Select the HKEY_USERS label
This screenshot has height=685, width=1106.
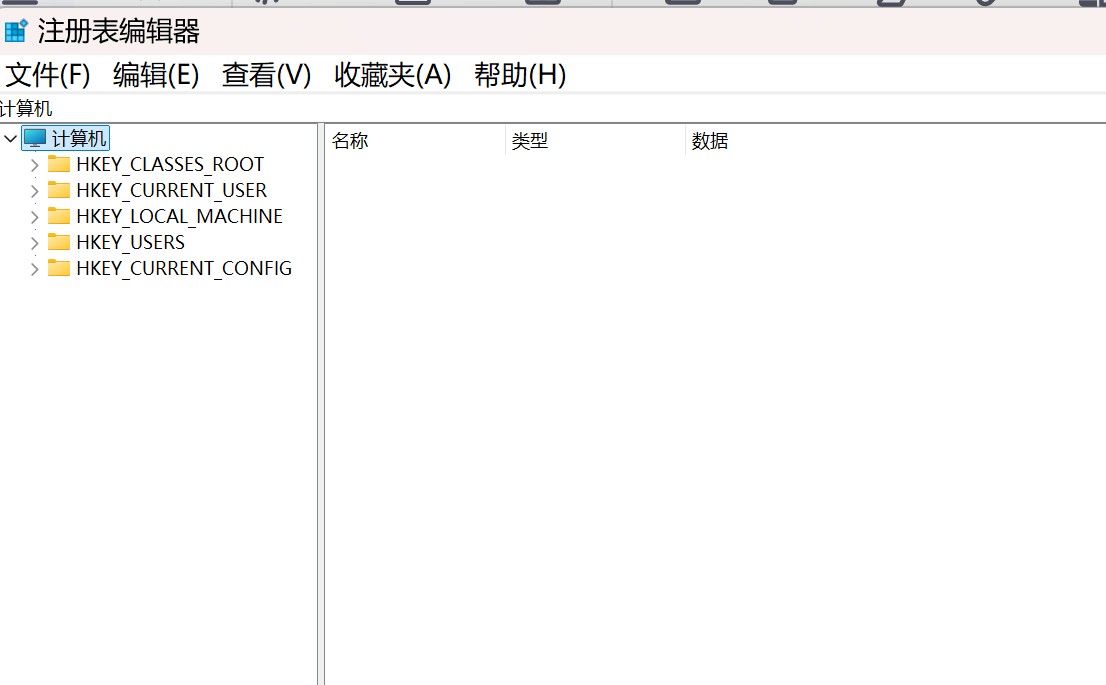pos(130,242)
